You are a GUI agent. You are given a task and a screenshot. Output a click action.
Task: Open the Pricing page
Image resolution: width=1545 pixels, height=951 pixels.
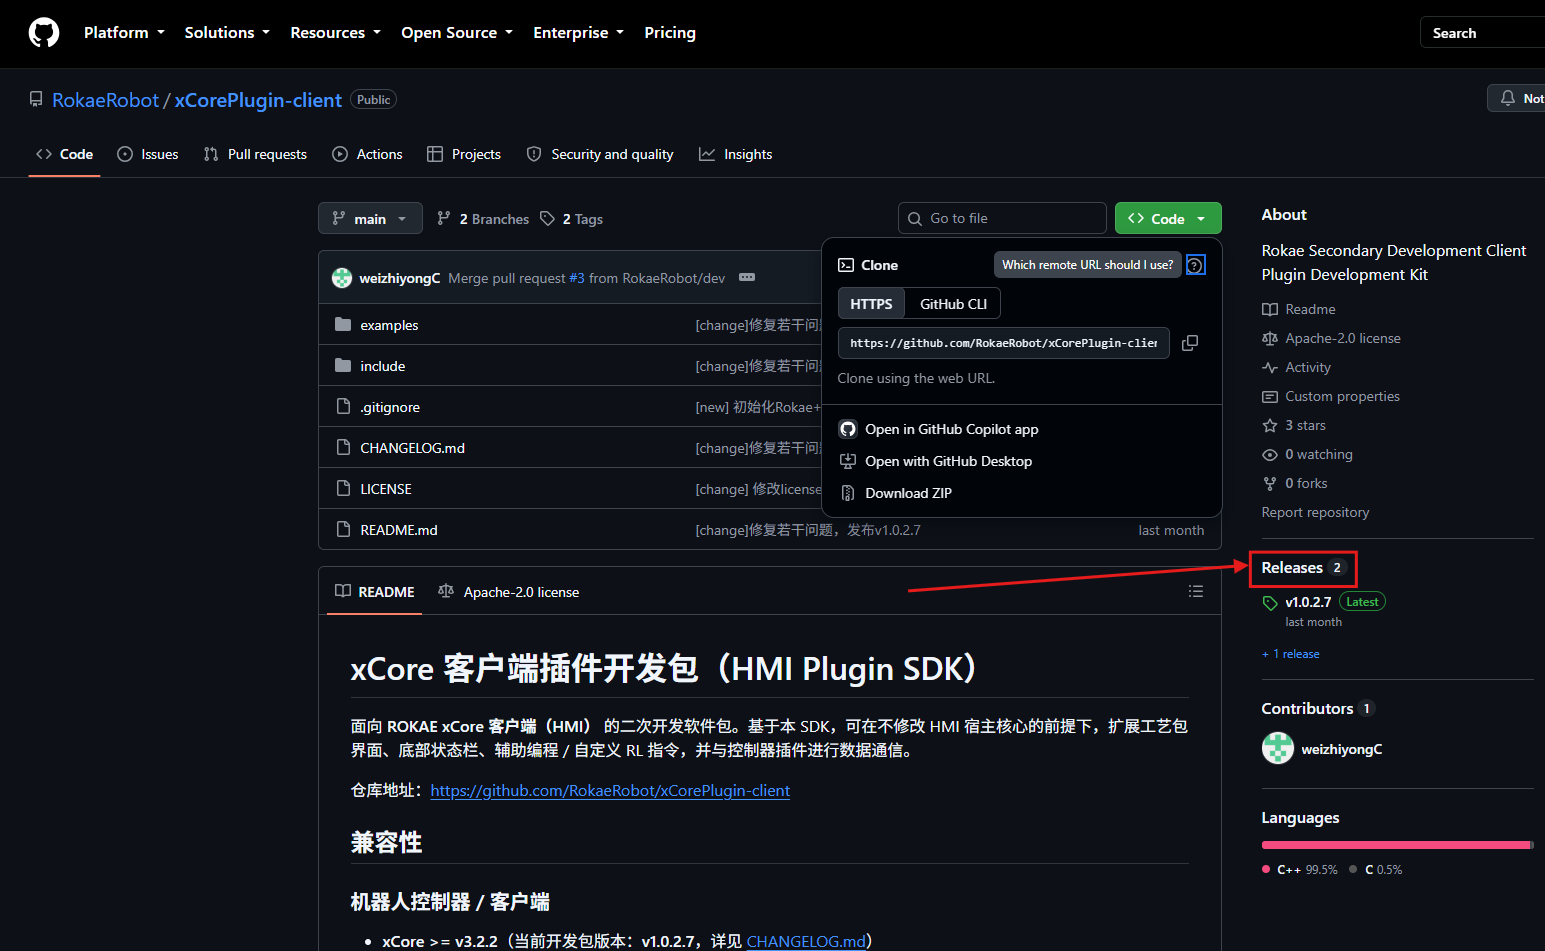coord(670,33)
